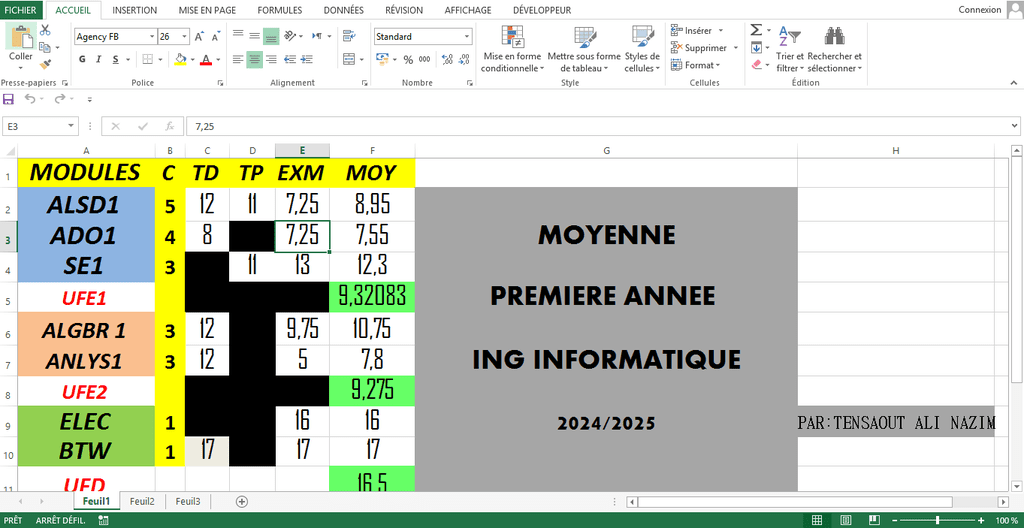Click the zoom slider handle
Viewport: 1024px width, 528px height.
click(x=938, y=520)
